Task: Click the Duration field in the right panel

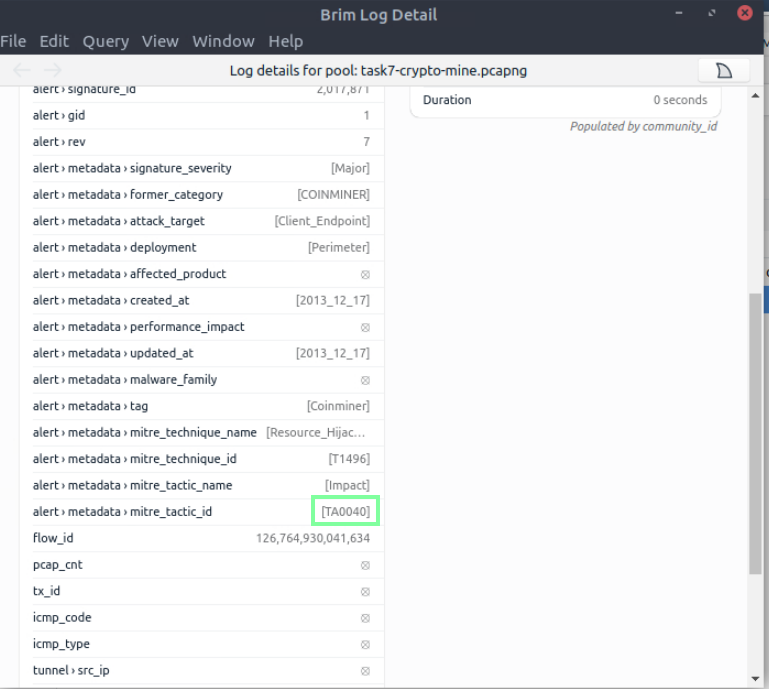Action: click(565, 100)
